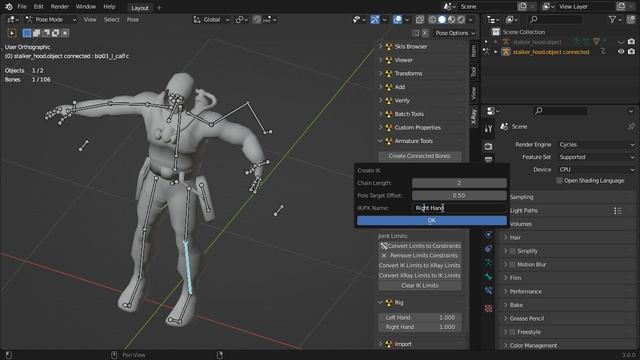Open the Help menu
This screenshot has width=640, height=360.
pyautogui.click(x=109, y=7)
